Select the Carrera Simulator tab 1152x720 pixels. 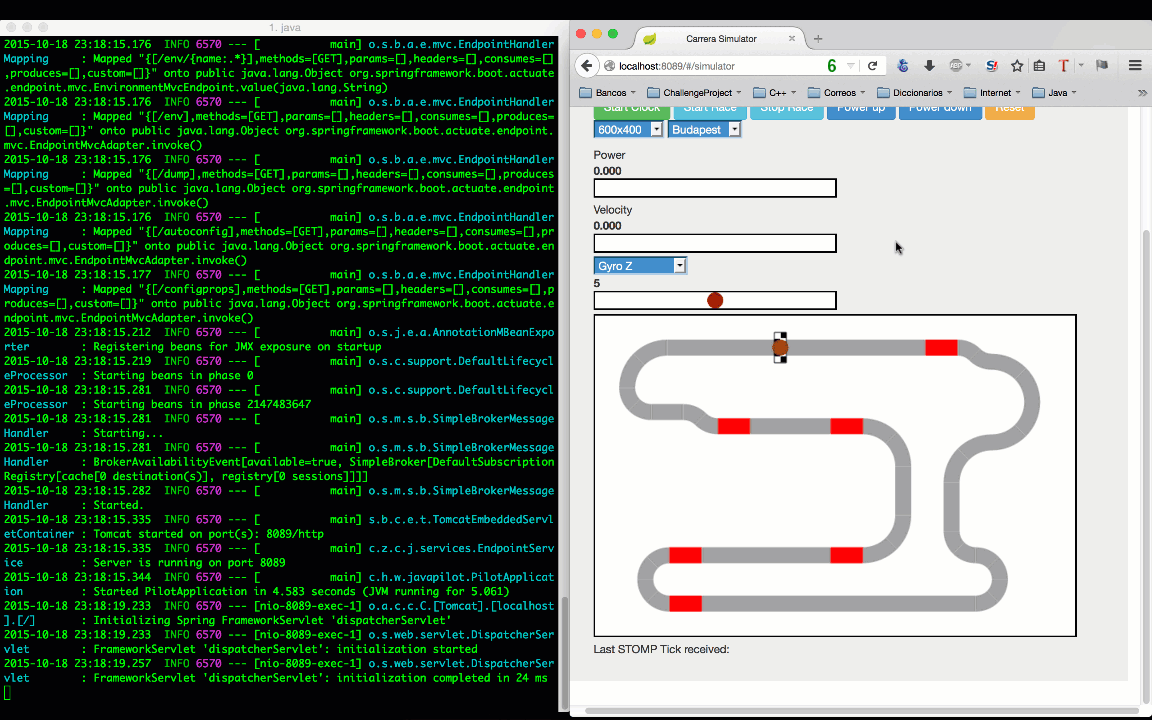coord(720,38)
